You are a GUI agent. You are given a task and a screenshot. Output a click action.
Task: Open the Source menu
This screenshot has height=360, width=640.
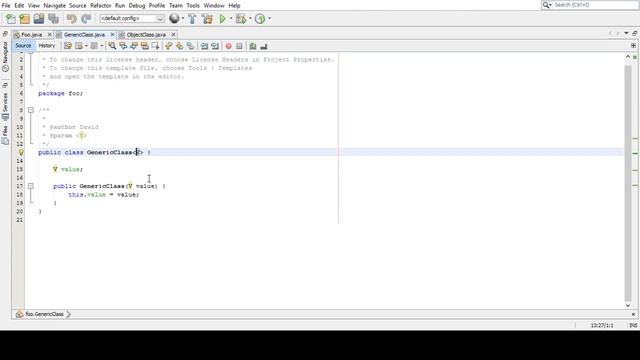pos(78,6)
